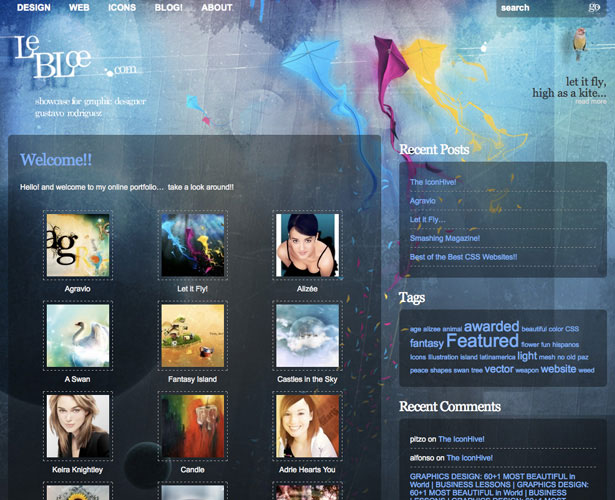Open the ICONS menu item
615x500 pixels.
[x=122, y=7]
